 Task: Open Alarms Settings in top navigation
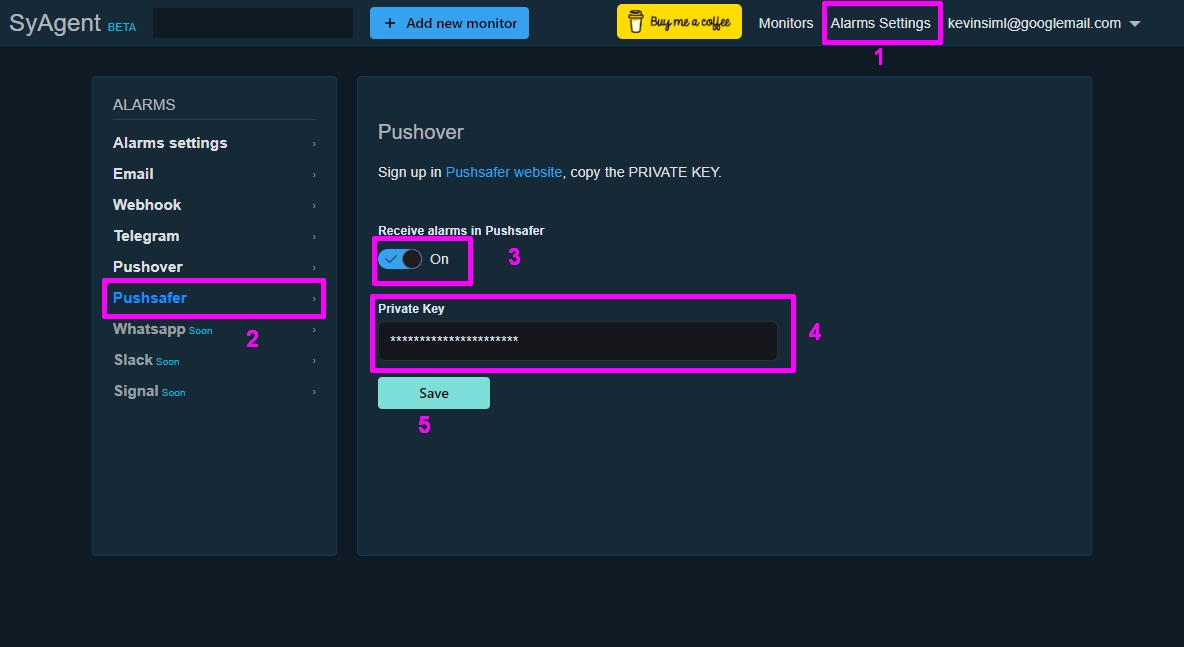pos(880,23)
